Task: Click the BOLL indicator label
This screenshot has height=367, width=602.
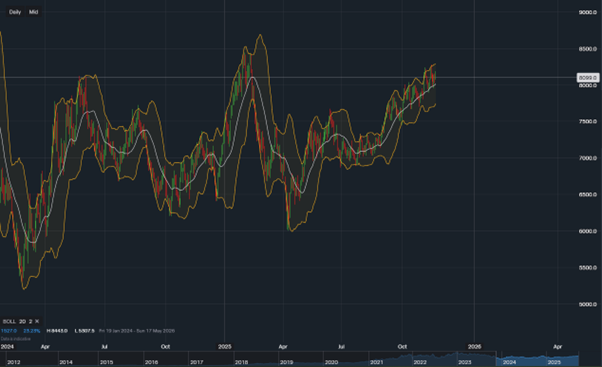Action: (x=9, y=321)
